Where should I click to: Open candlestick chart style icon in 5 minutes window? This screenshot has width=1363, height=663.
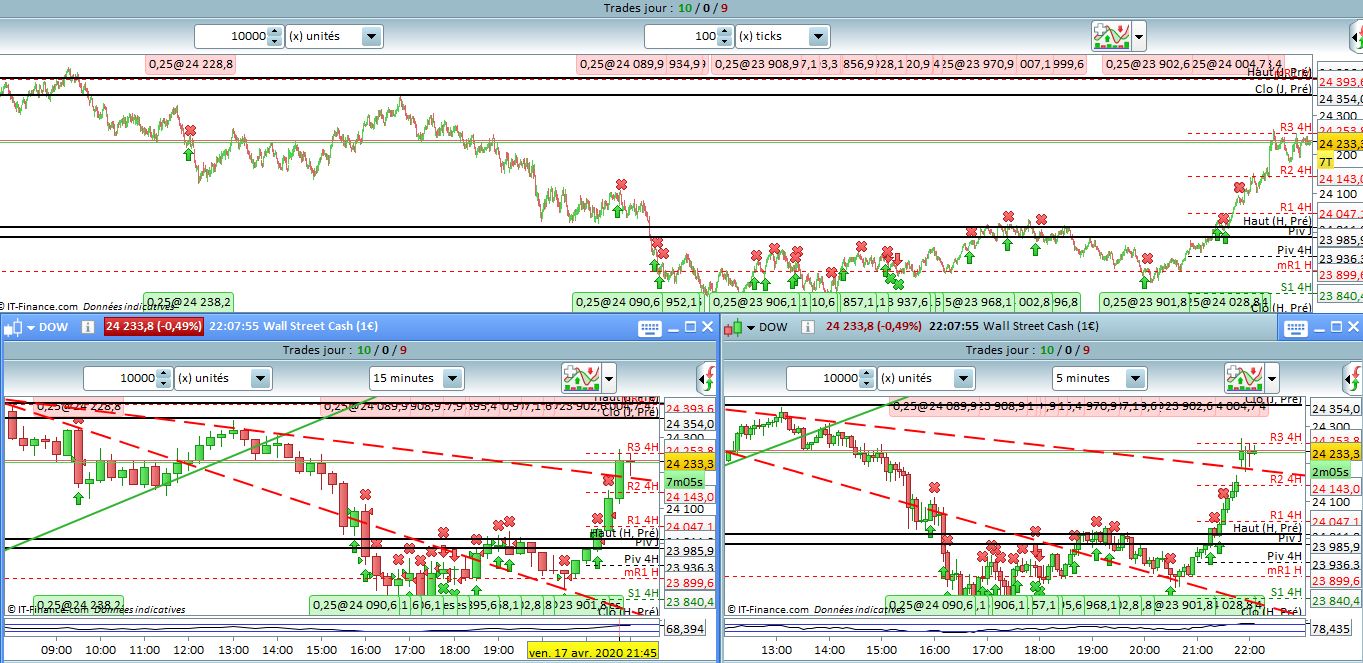click(733, 326)
